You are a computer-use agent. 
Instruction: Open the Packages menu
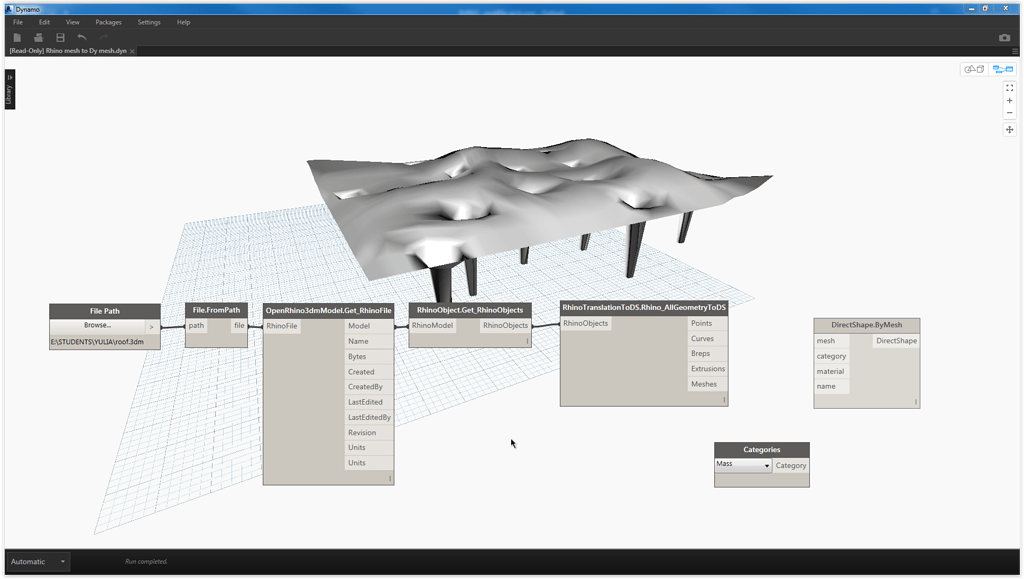pyautogui.click(x=108, y=21)
